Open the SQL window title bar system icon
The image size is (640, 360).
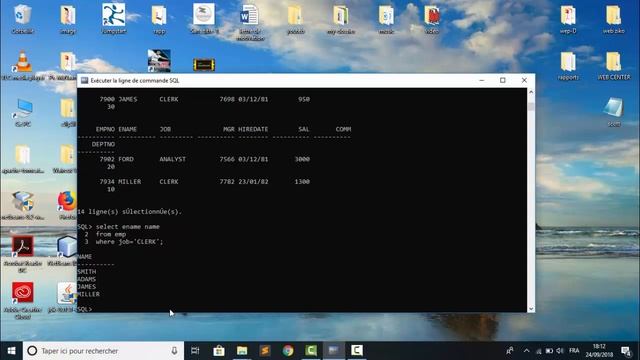84,80
